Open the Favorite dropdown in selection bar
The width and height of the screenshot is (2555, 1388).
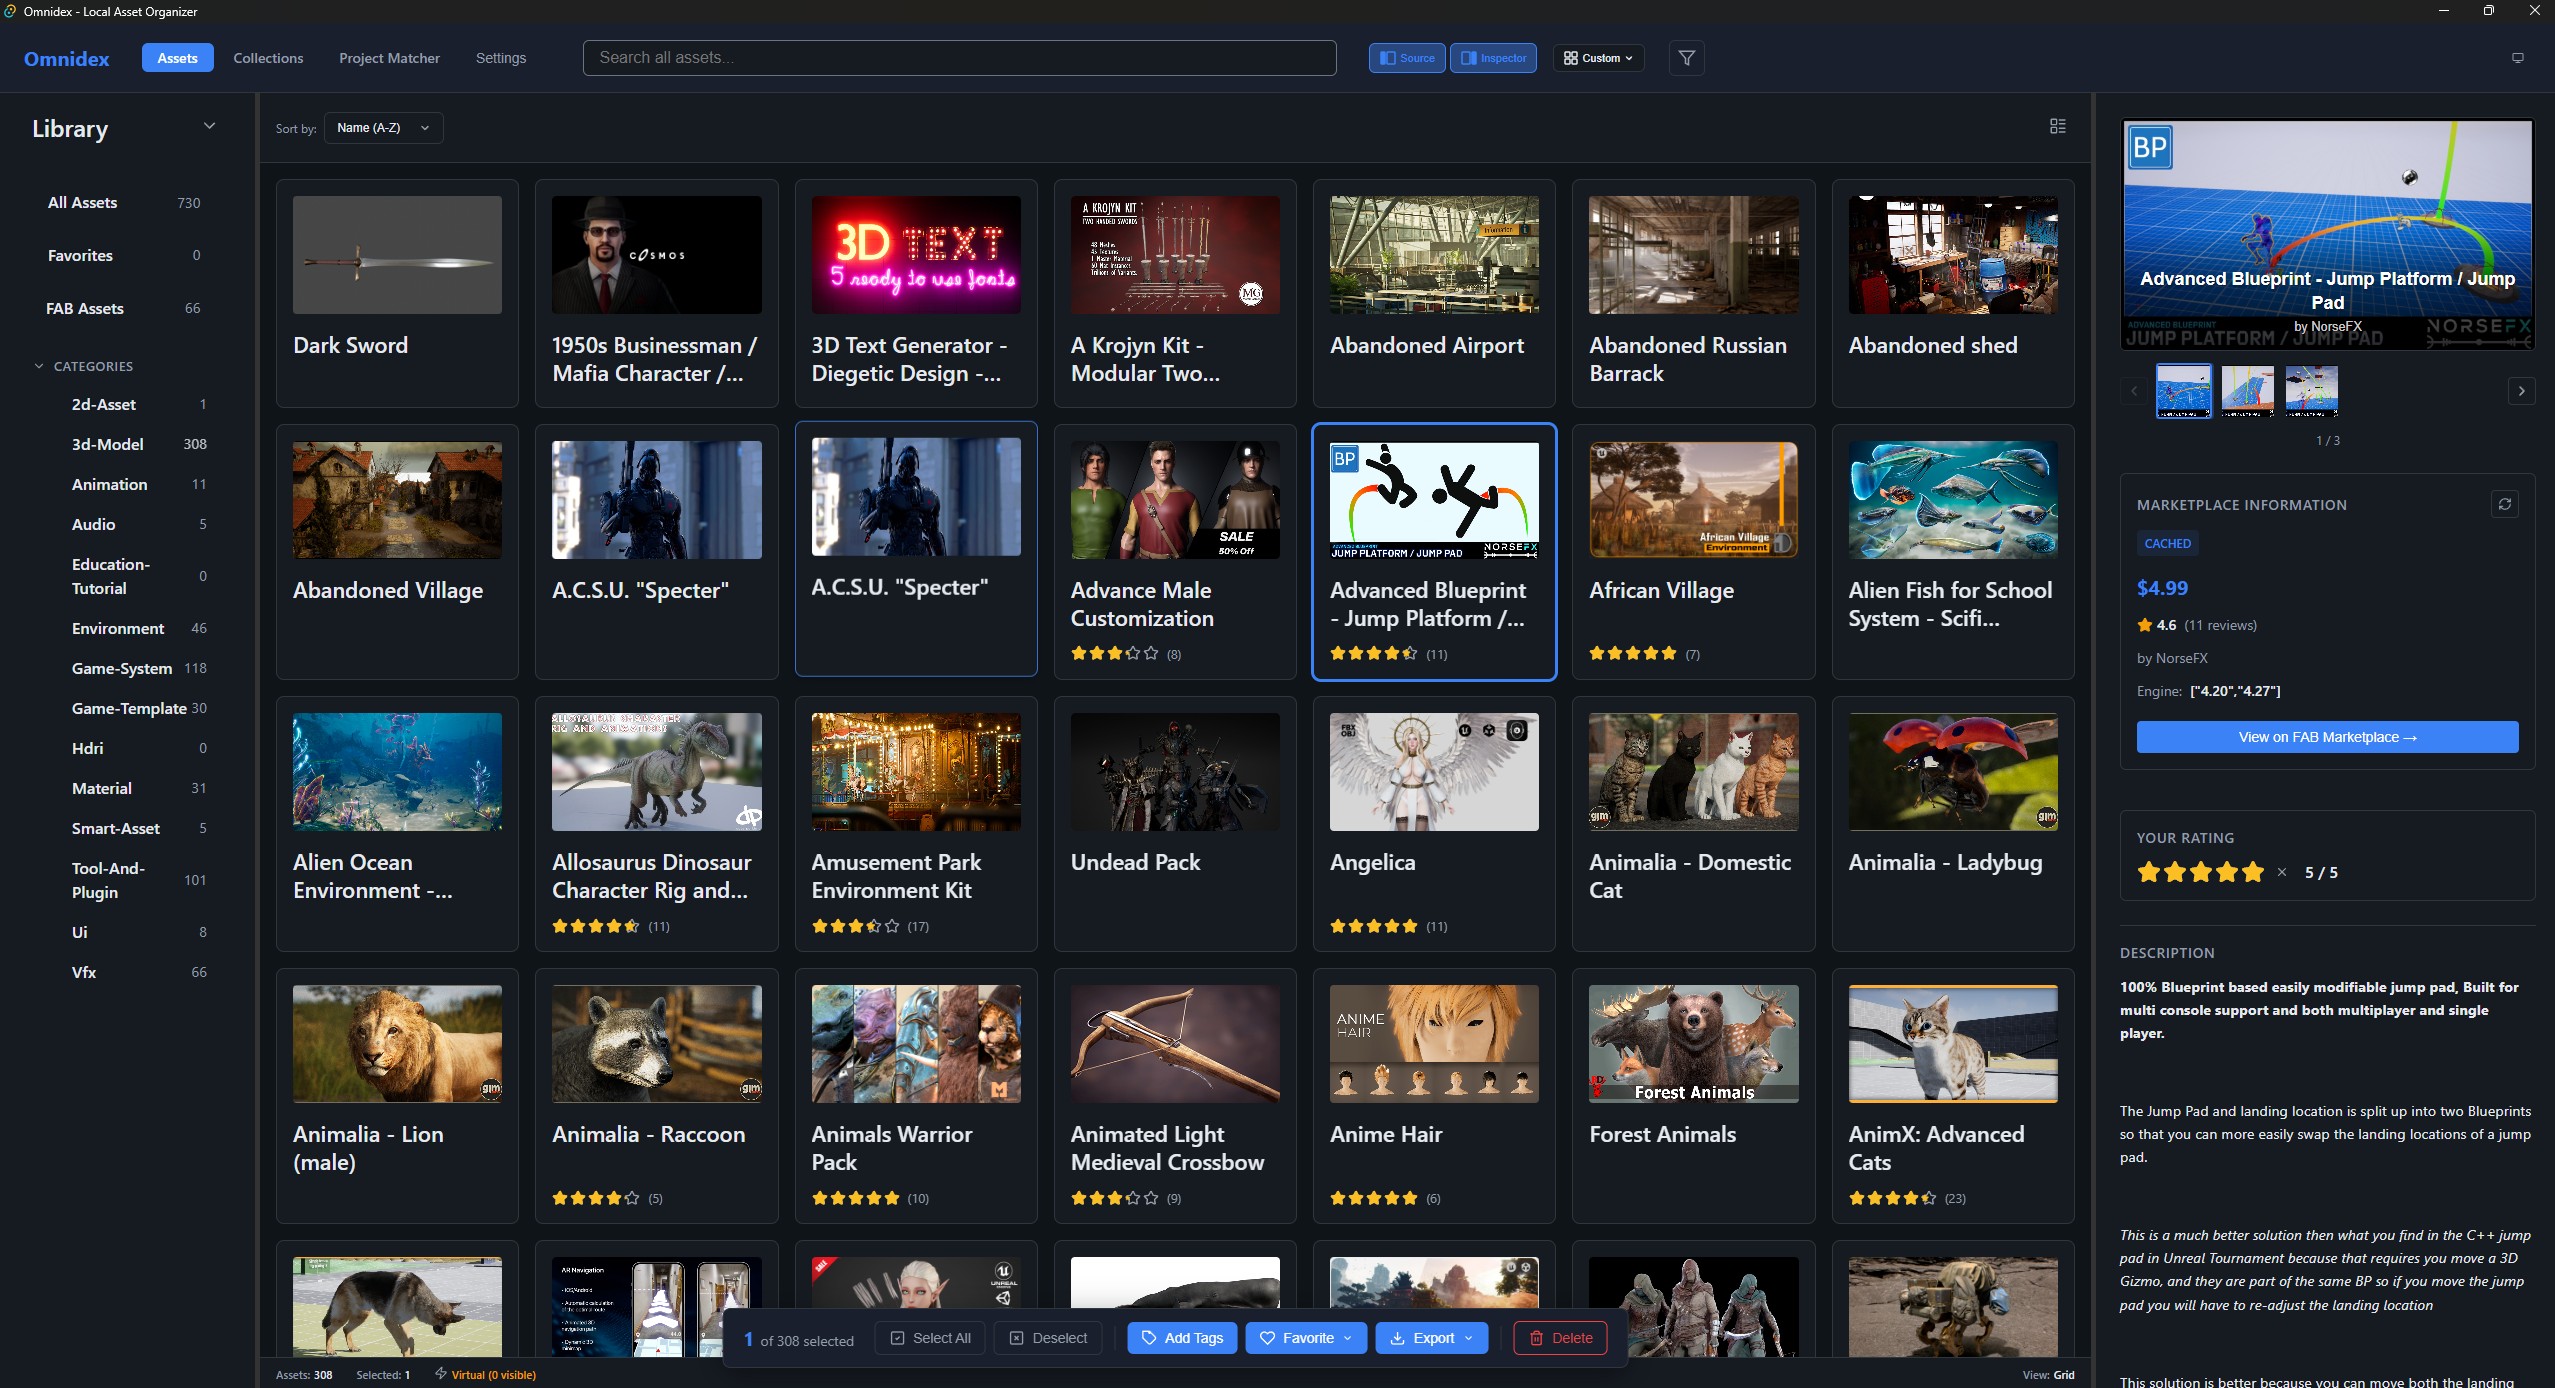coord(1305,1338)
